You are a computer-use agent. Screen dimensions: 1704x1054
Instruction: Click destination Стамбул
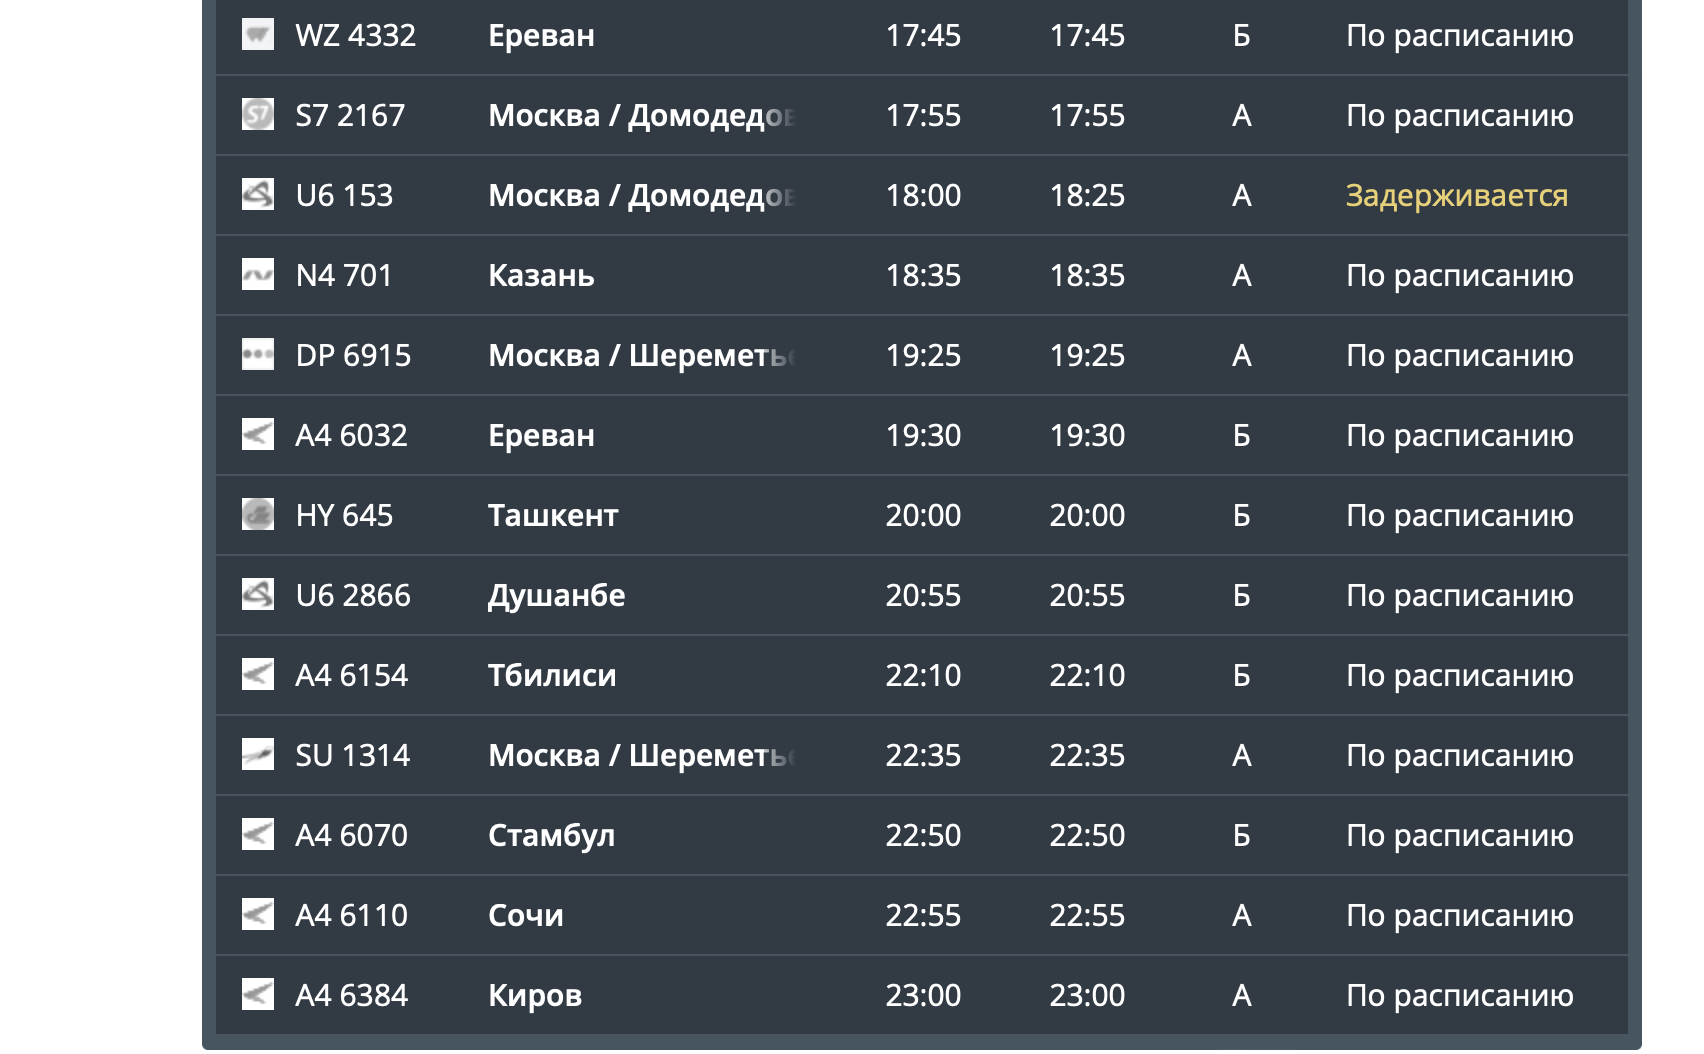click(x=551, y=835)
